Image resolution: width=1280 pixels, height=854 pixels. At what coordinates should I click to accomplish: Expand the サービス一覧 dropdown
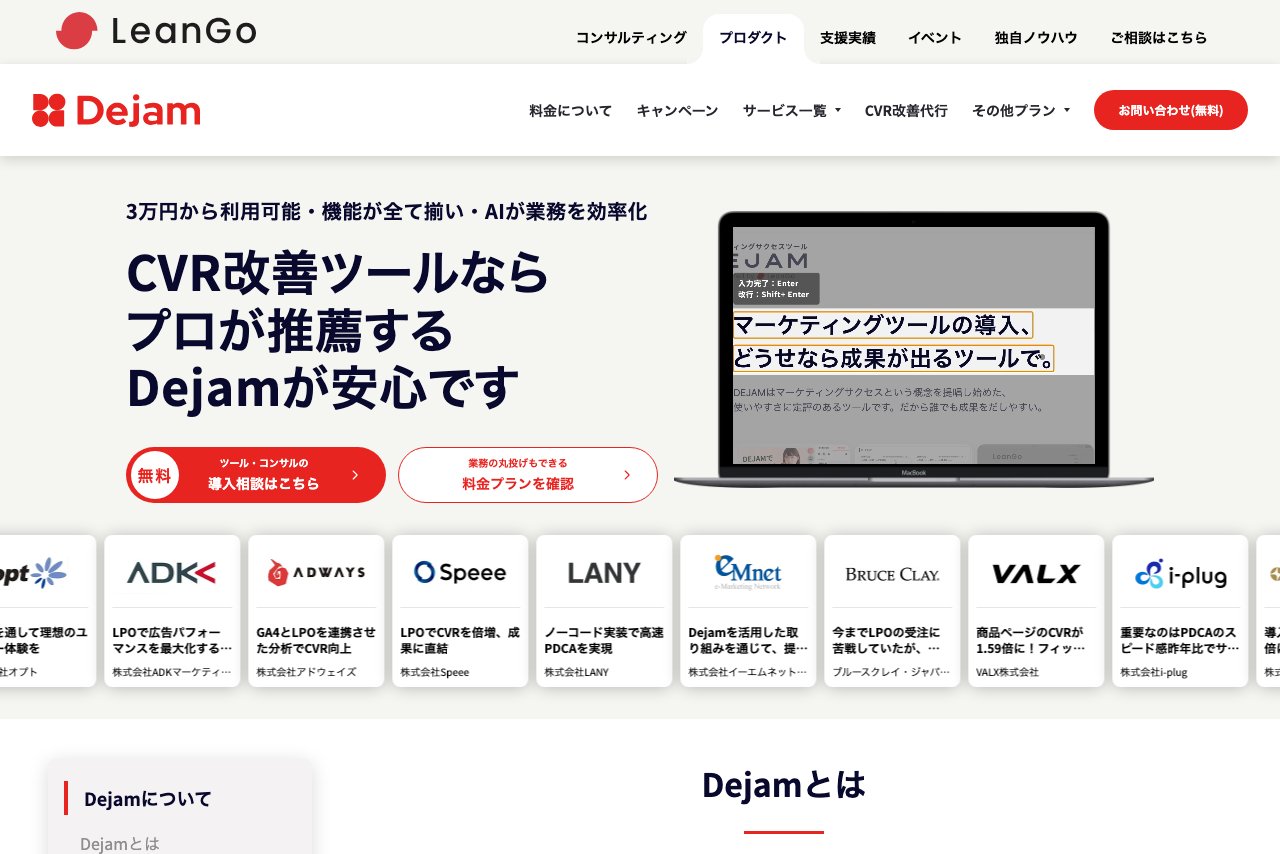pyautogui.click(x=792, y=111)
